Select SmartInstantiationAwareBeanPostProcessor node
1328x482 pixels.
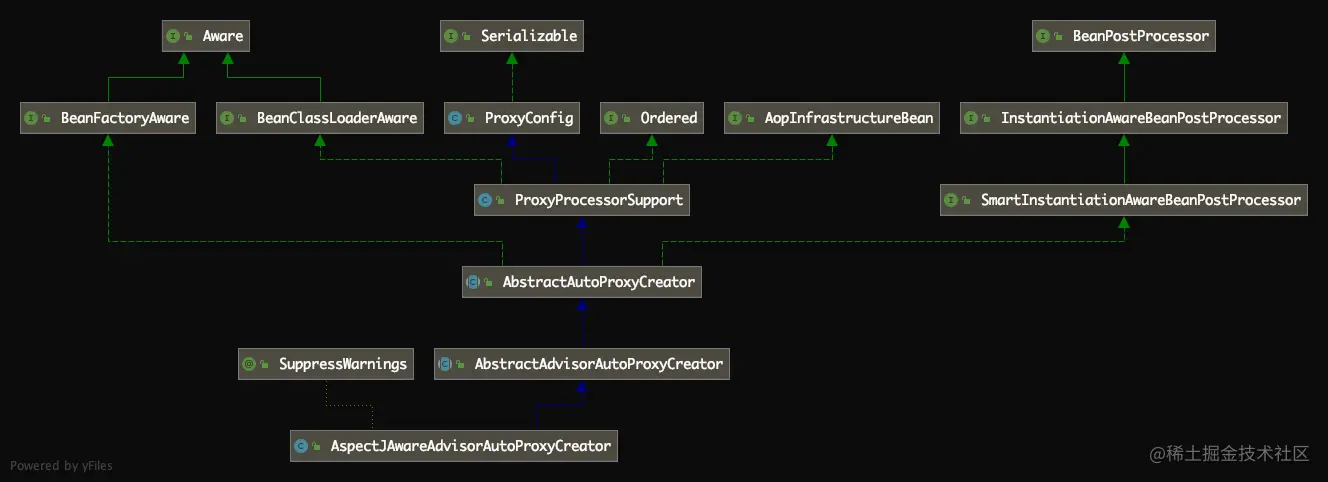point(1124,200)
